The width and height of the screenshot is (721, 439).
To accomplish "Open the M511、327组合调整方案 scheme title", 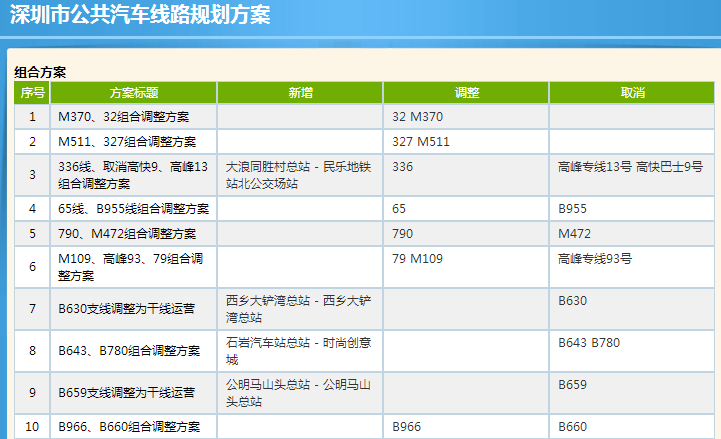I will (x=127, y=142).
